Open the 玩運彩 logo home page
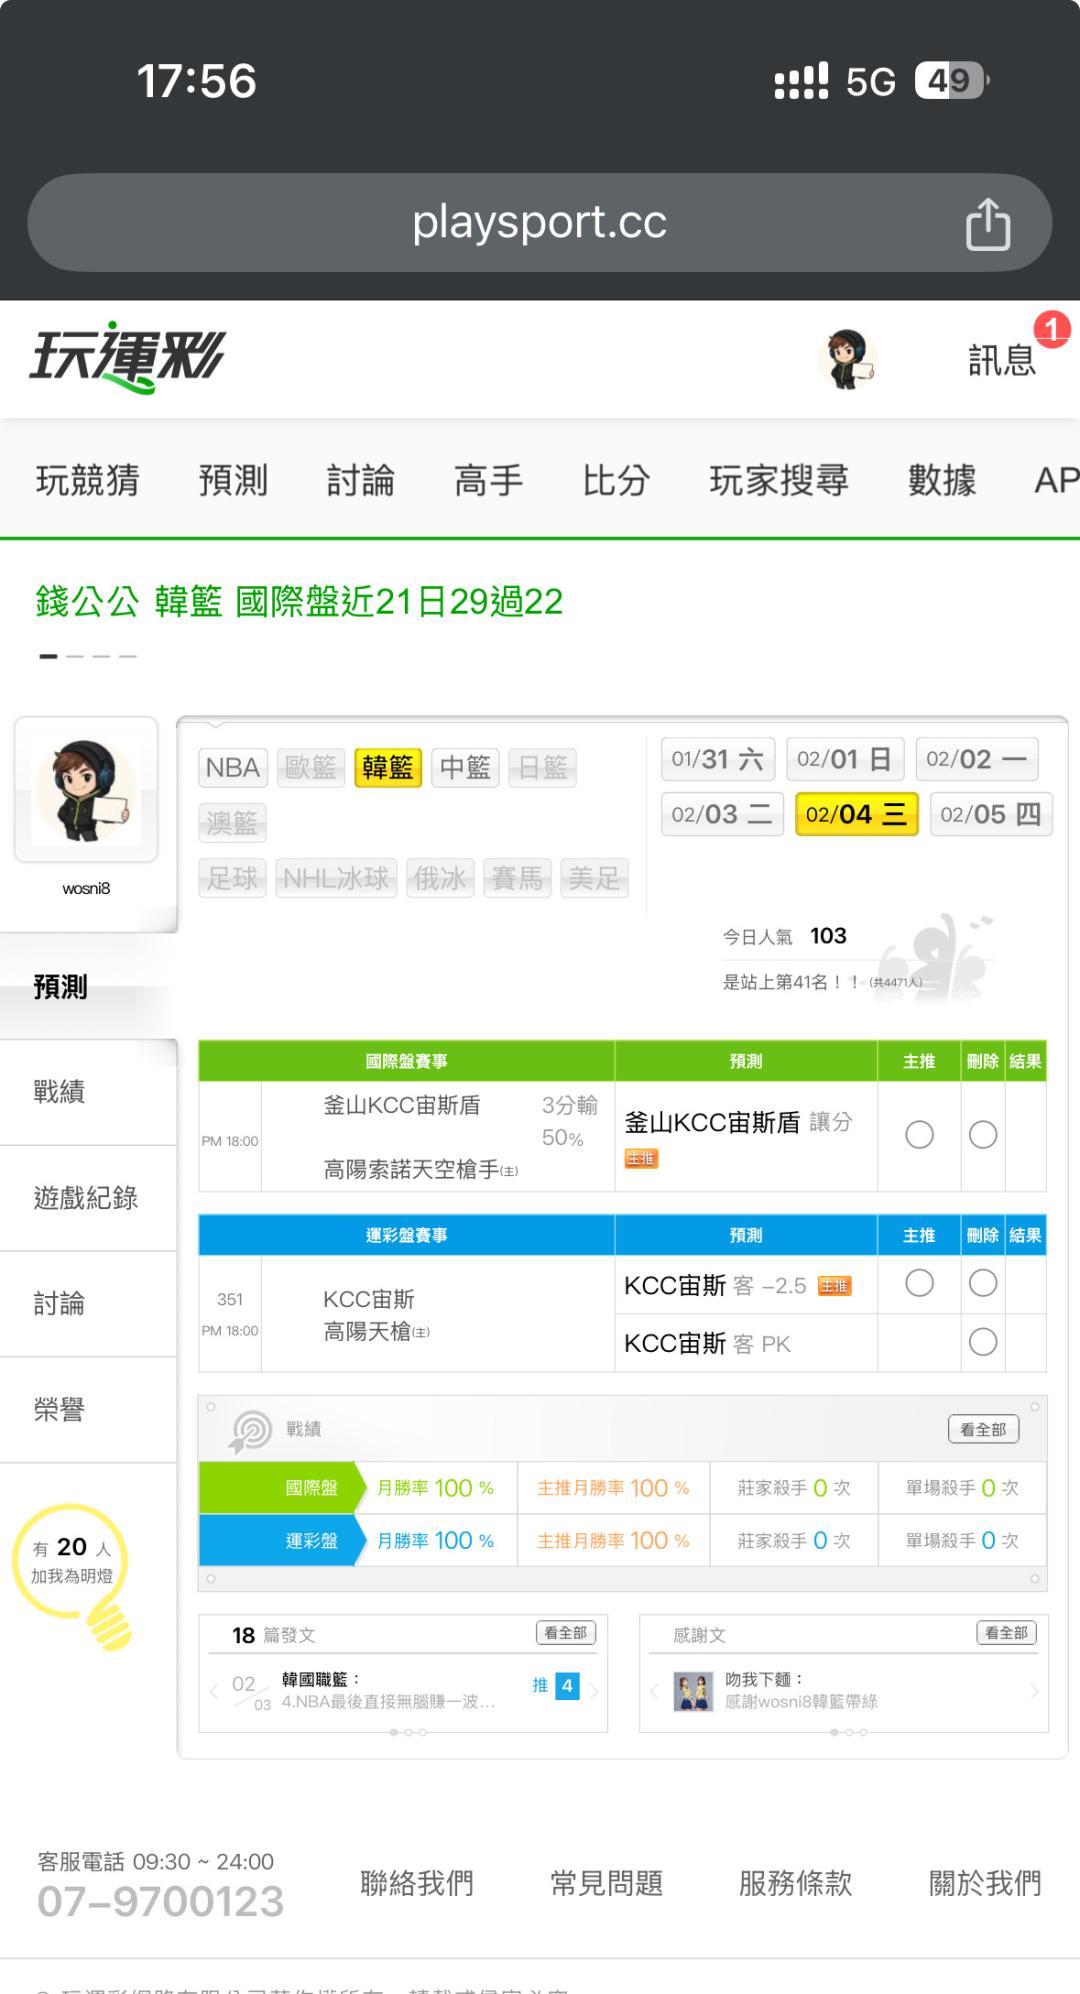 click(127, 357)
